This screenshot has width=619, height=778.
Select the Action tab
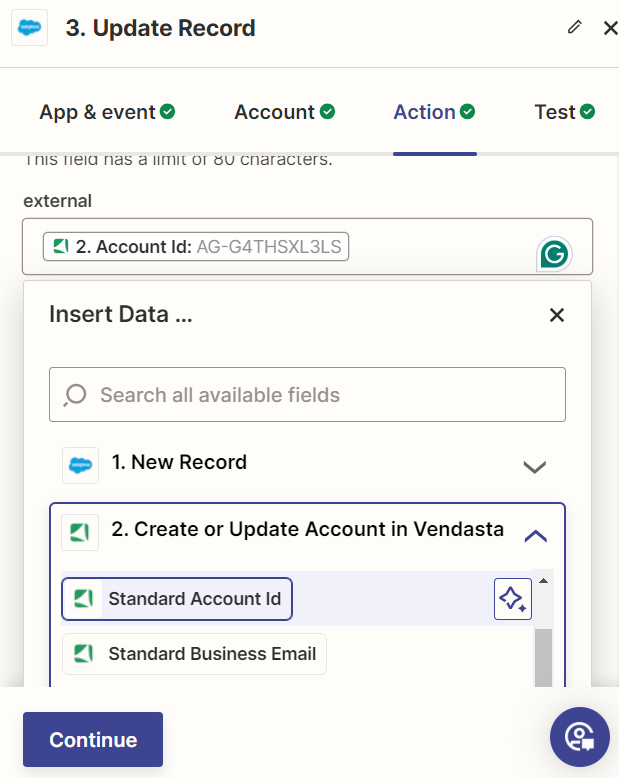pos(434,112)
